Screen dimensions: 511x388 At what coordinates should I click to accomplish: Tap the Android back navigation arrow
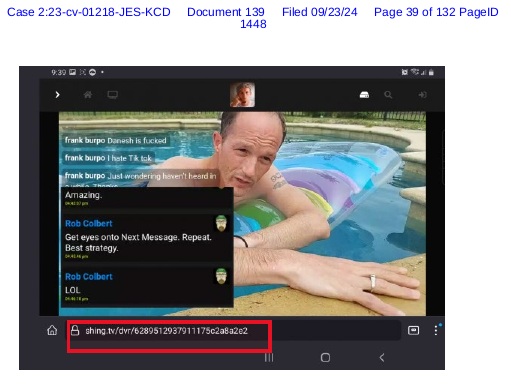point(382,358)
